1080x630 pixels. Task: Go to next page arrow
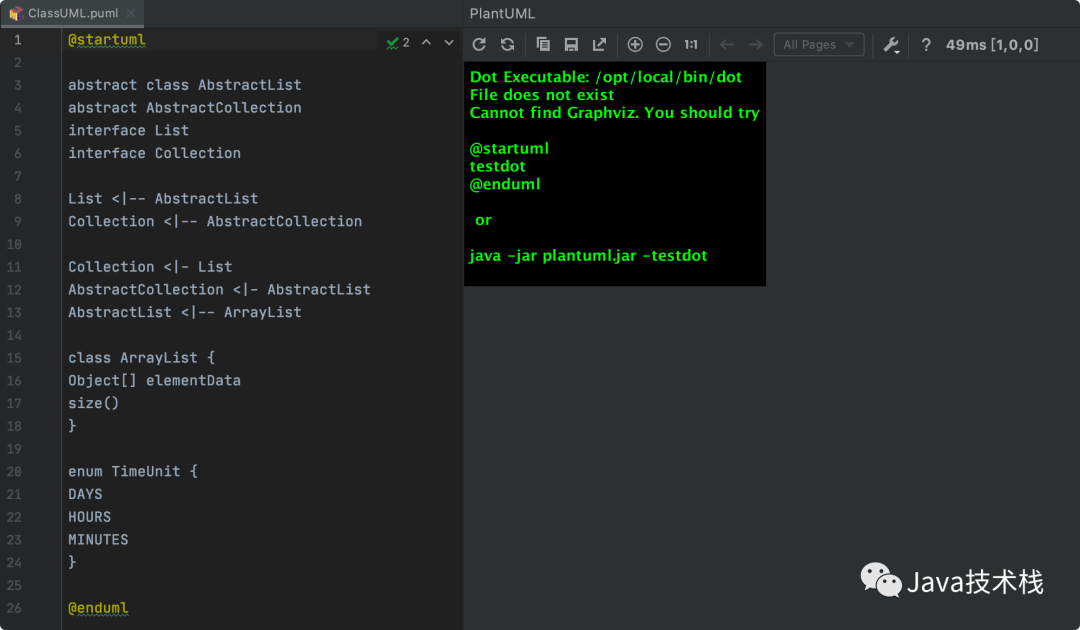(756, 45)
